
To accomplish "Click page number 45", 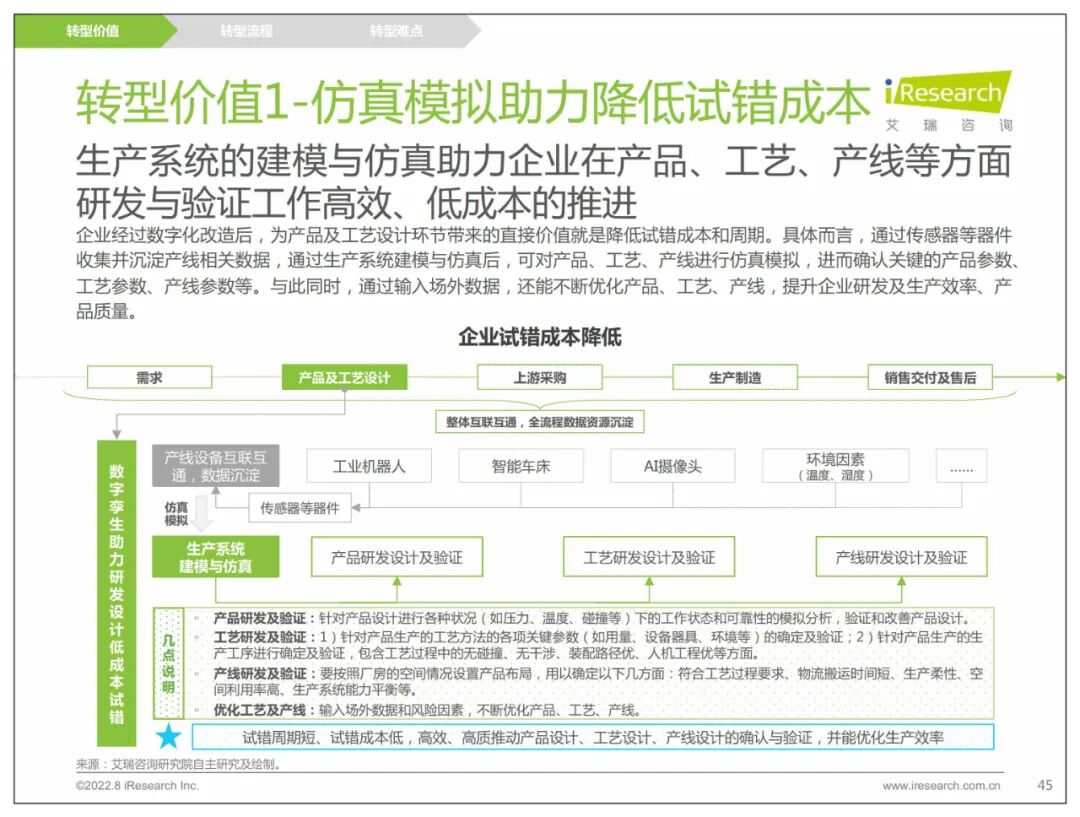I will point(1044,785).
